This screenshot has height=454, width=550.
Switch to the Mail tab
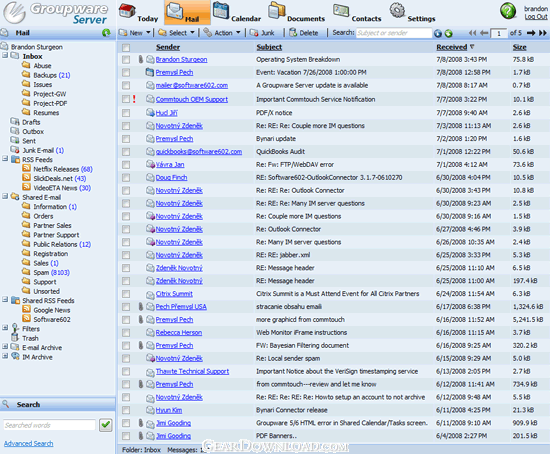[187, 13]
